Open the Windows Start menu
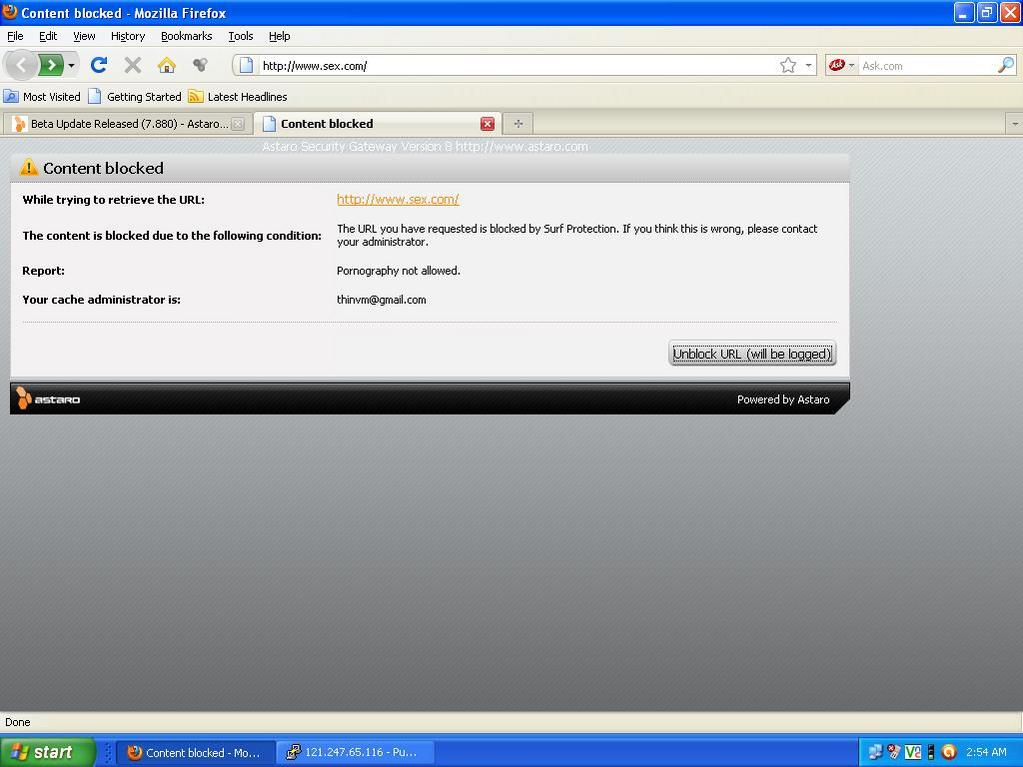The height and width of the screenshot is (767, 1023). [x=47, y=752]
